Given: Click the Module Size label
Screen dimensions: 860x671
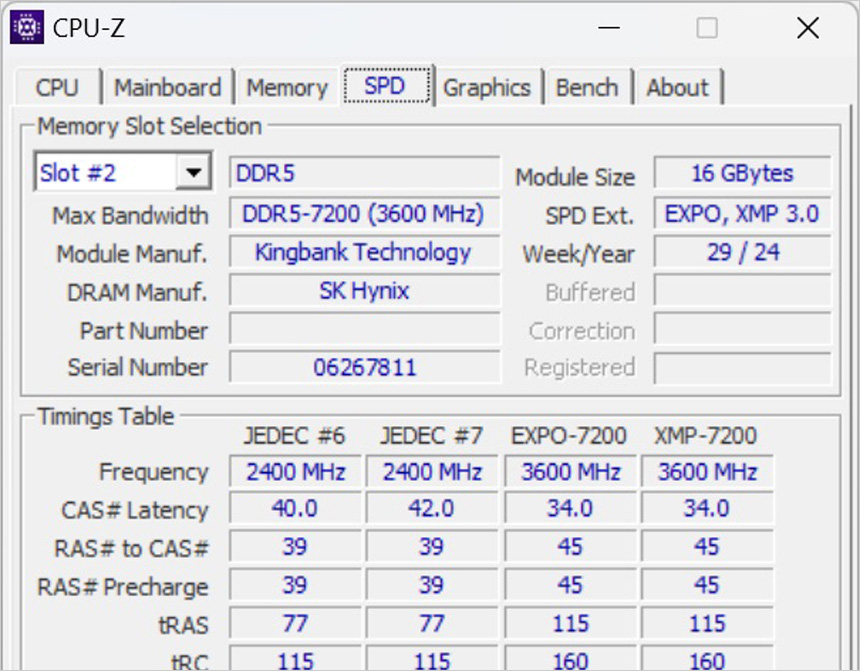Looking at the screenshot, I should click(575, 177).
